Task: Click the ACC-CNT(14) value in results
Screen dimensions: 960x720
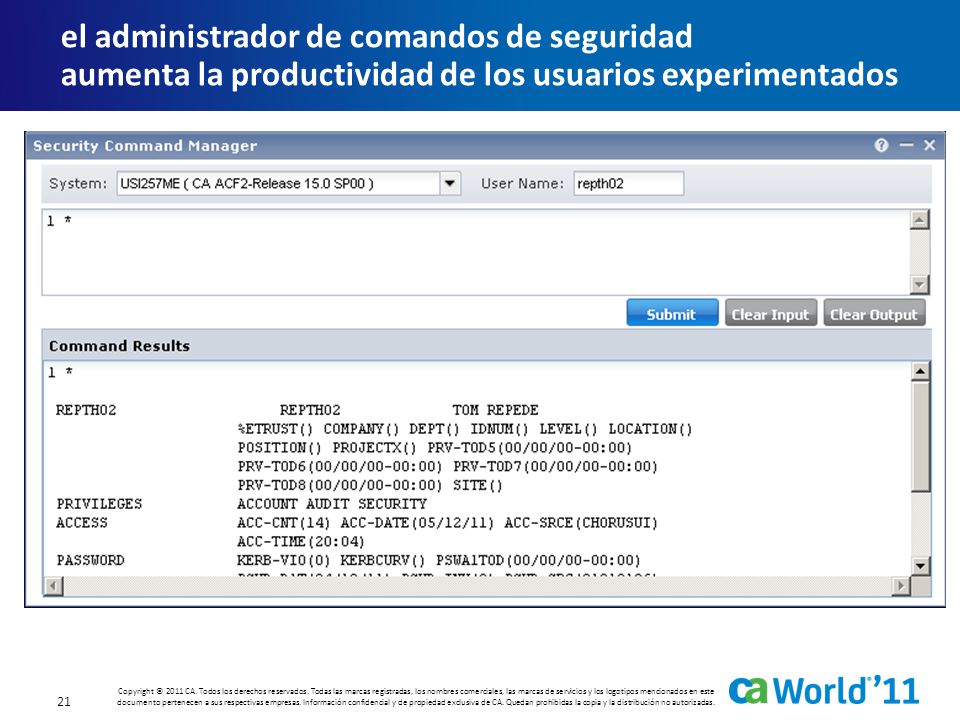Action: pos(283,523)
